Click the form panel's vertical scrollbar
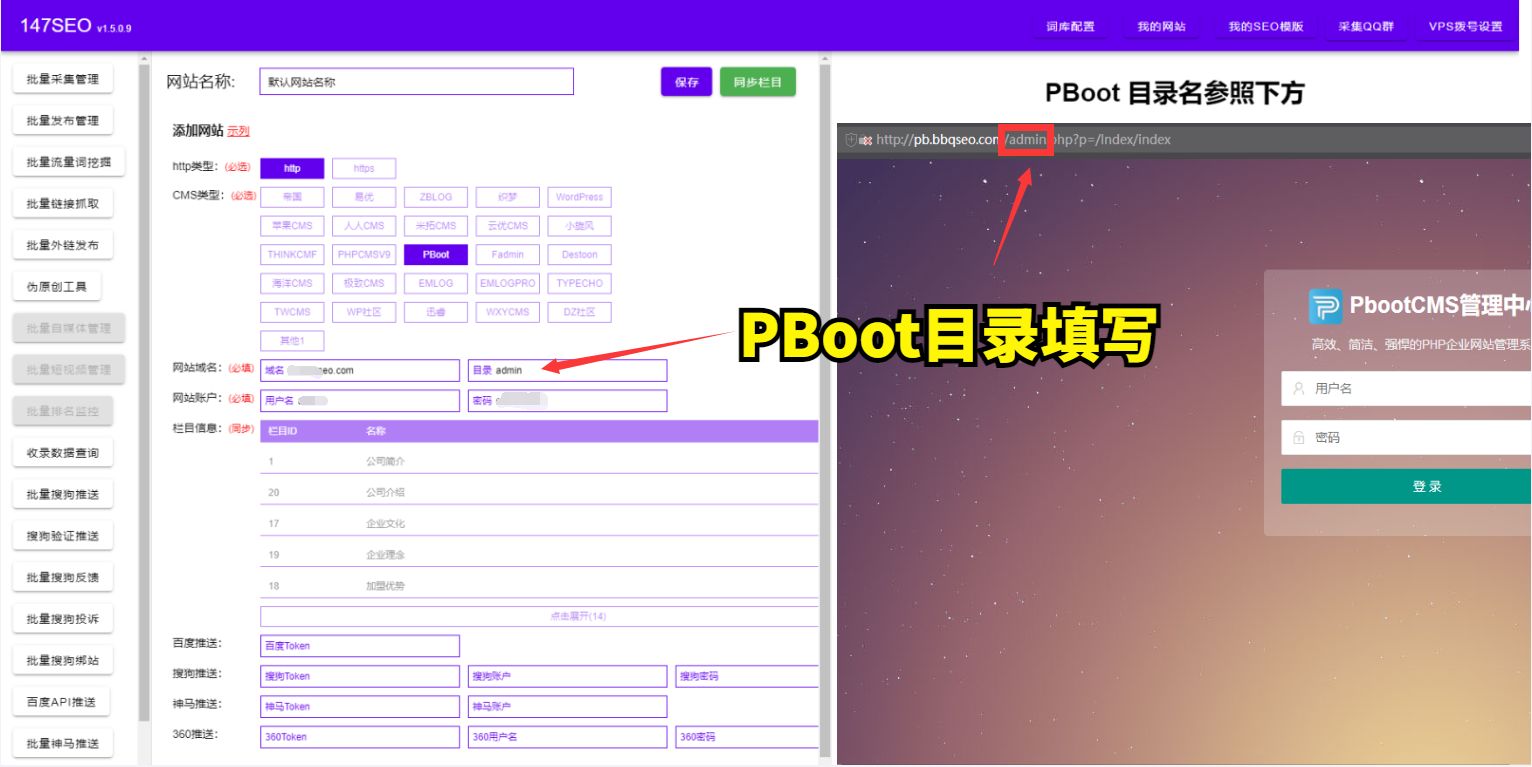 [825, 409]
